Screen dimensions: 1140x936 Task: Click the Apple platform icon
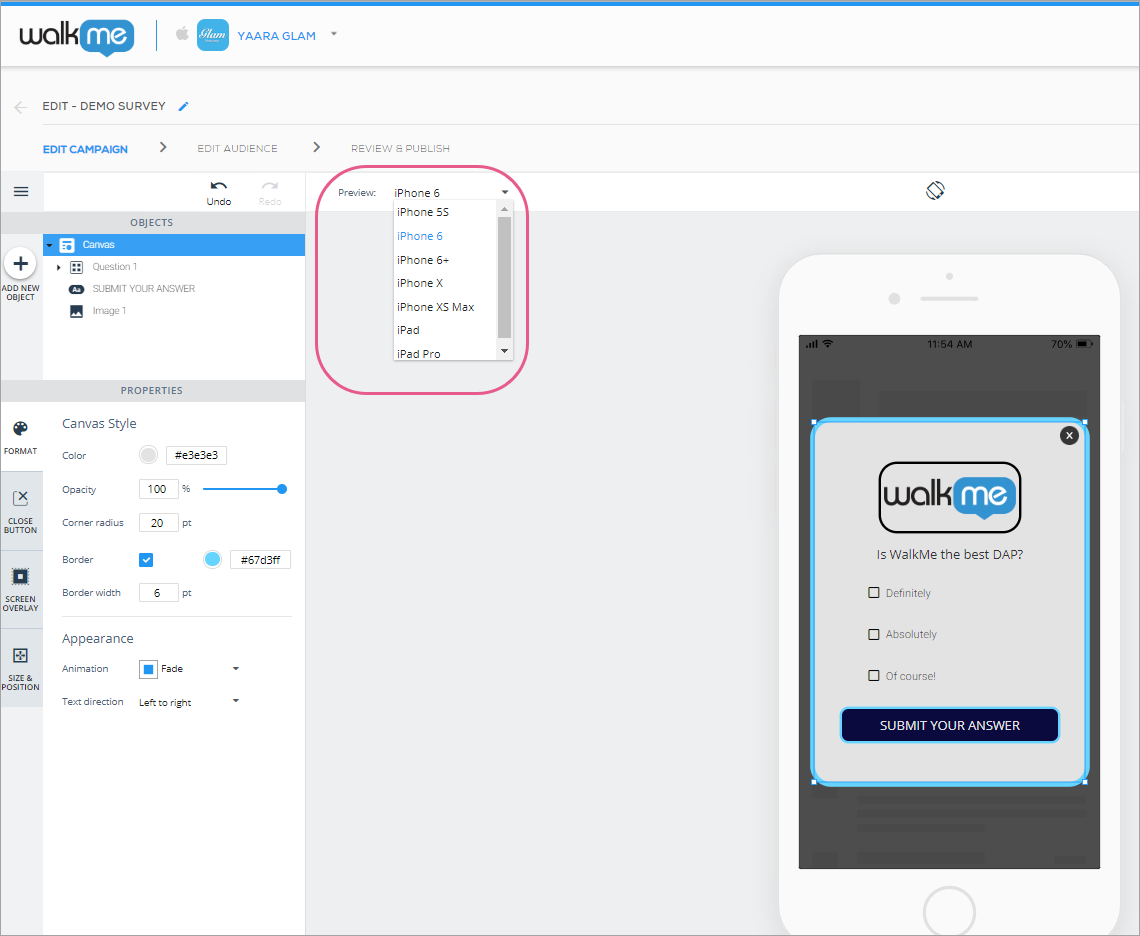(182, 33)
